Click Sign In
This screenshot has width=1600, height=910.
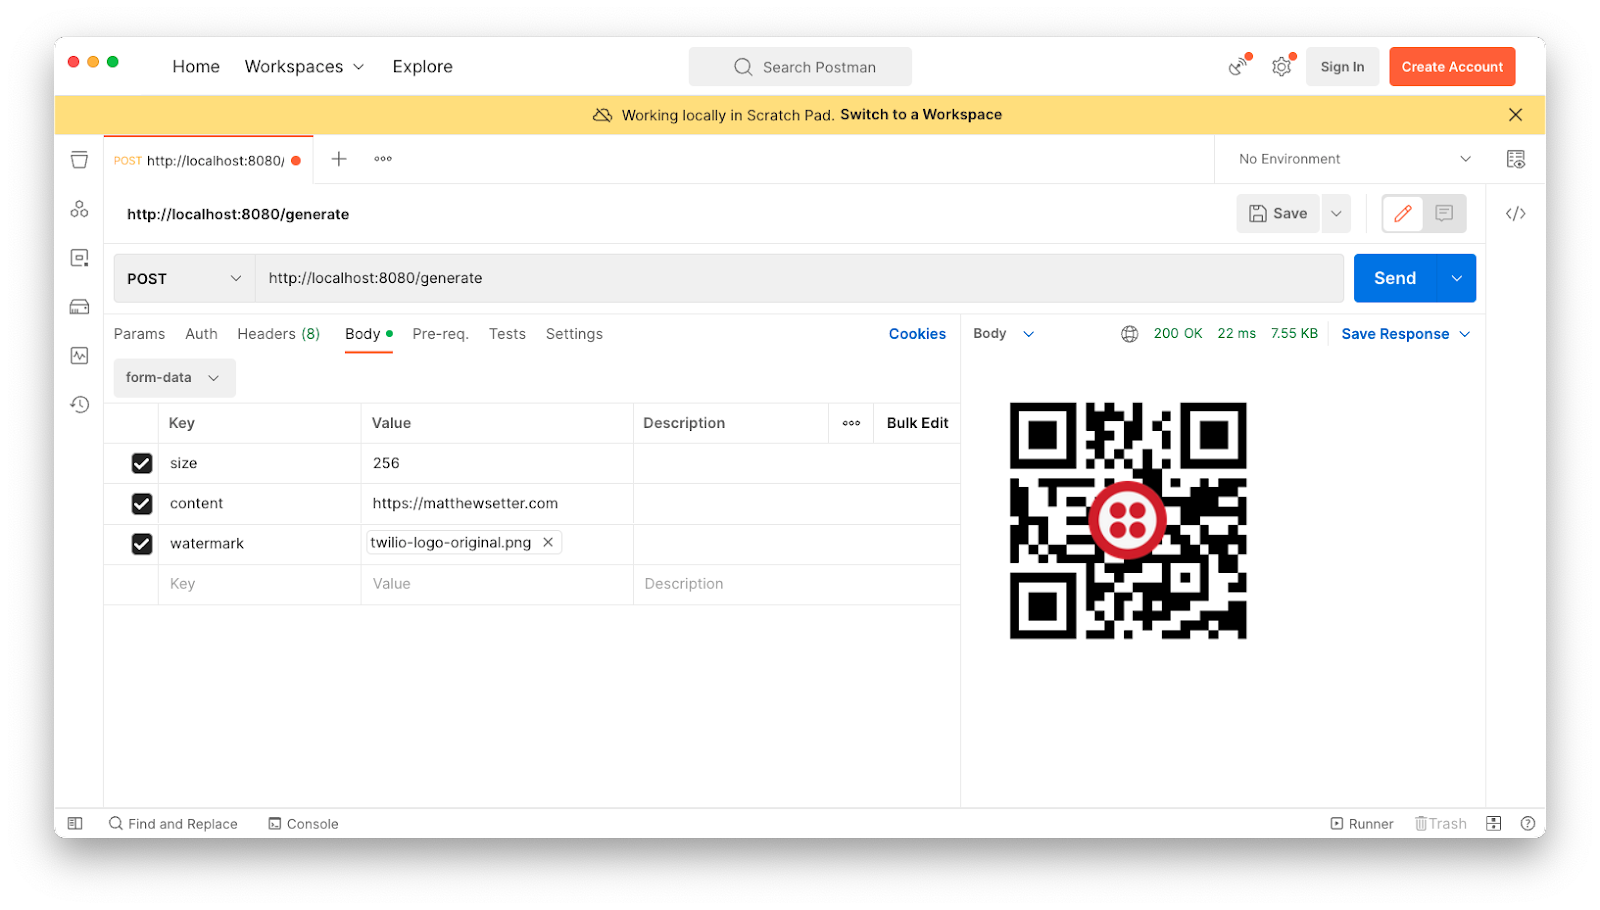coord(1342,67)
